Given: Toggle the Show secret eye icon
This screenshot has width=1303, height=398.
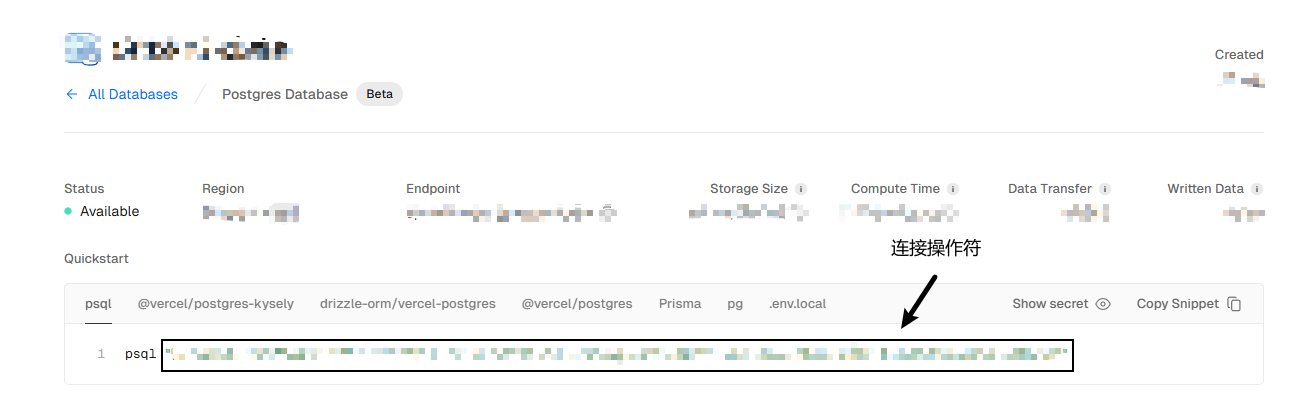Looking at the screenshot, I should 1103,304.
